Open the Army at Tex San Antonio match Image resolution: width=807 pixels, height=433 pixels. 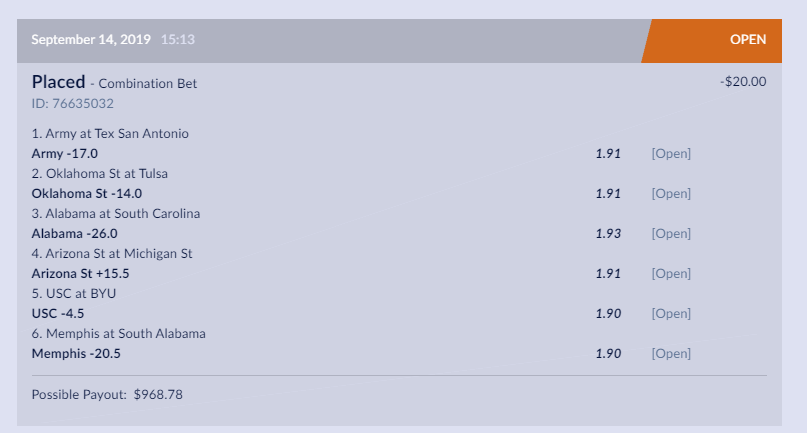point(110,133)
